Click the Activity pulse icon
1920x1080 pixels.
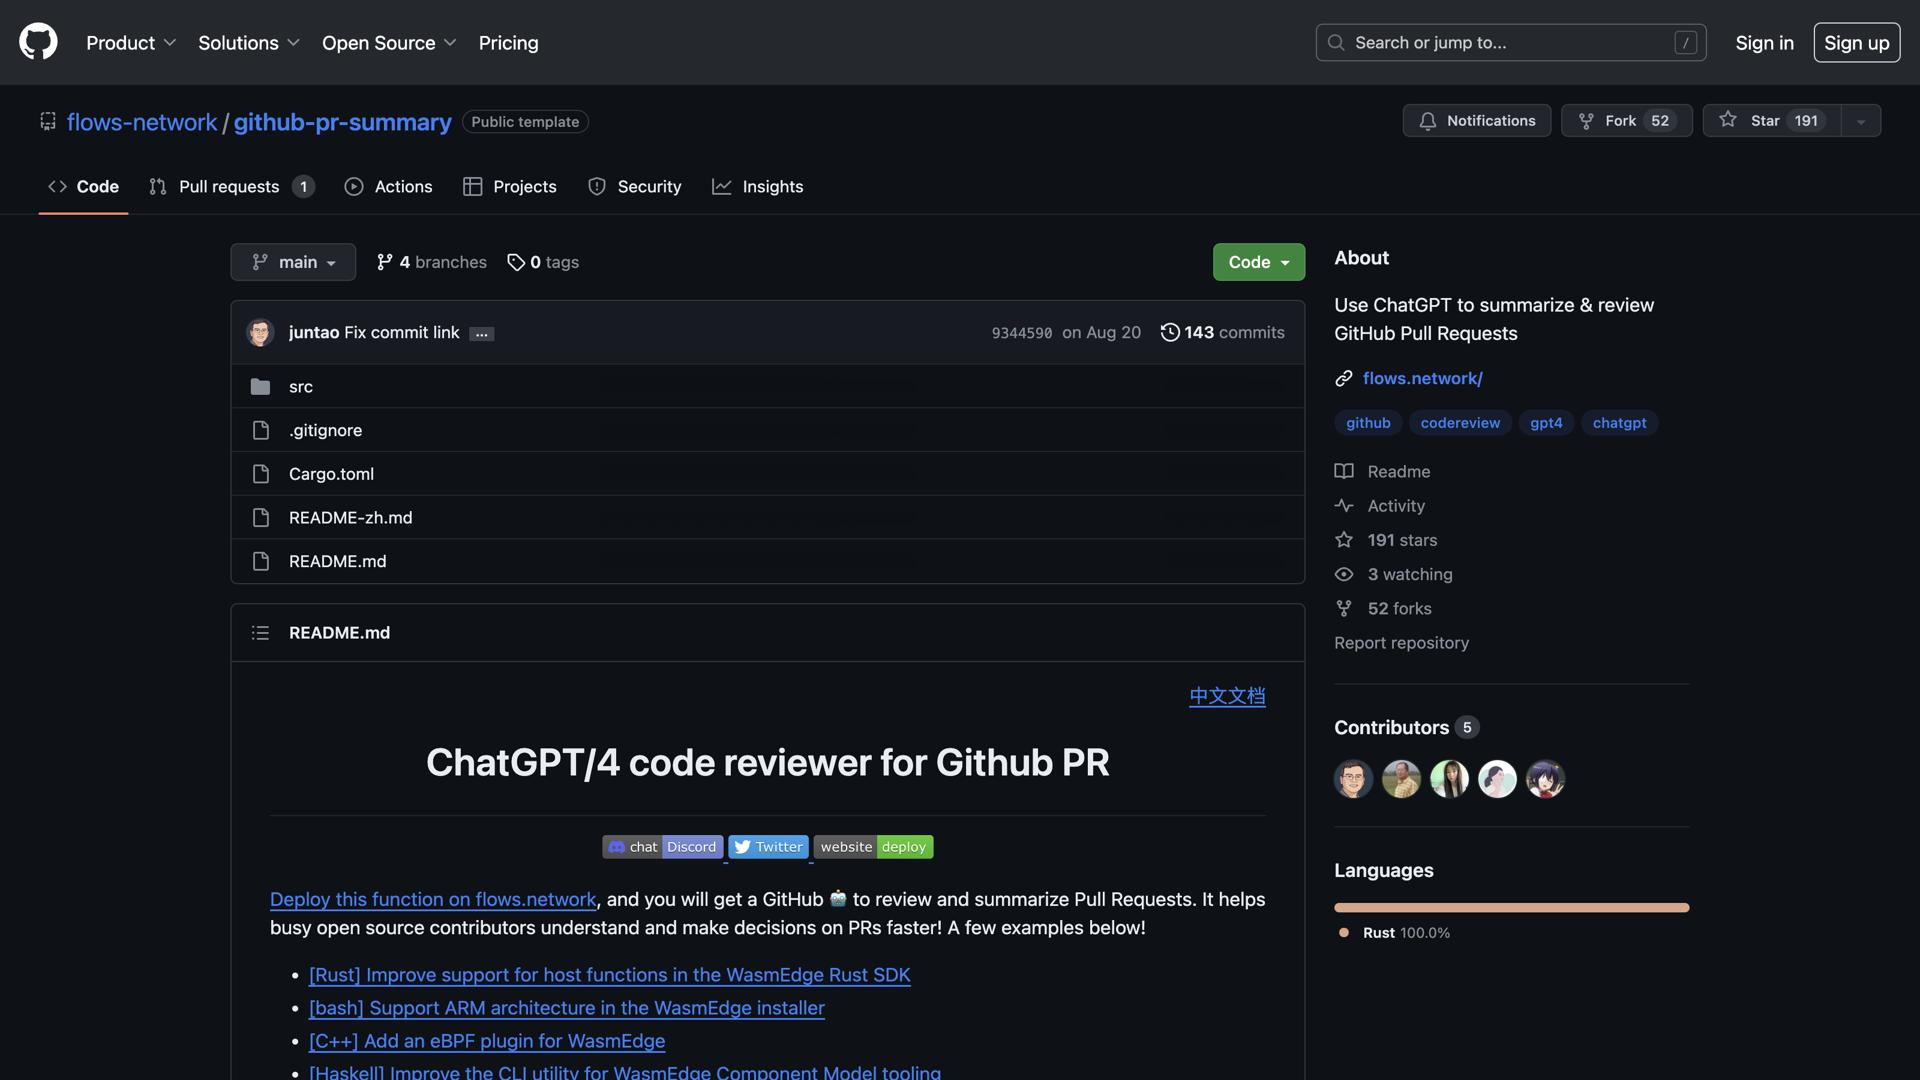pyautogui.click(x=1344, y=506)
